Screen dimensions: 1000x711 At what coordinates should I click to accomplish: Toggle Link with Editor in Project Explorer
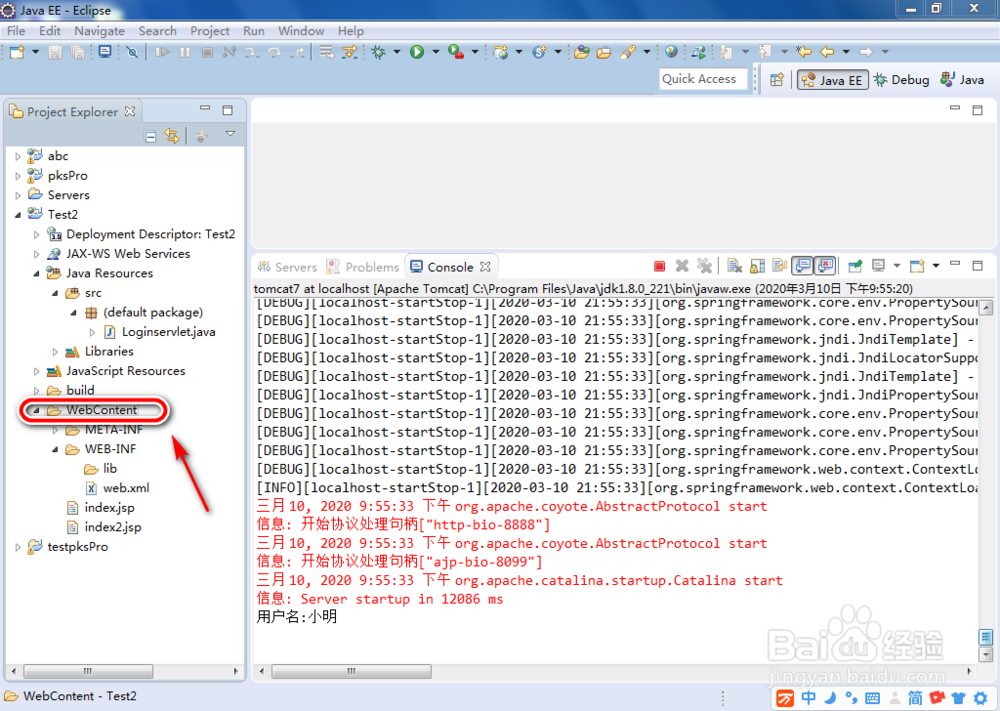[x=172, y=136]
